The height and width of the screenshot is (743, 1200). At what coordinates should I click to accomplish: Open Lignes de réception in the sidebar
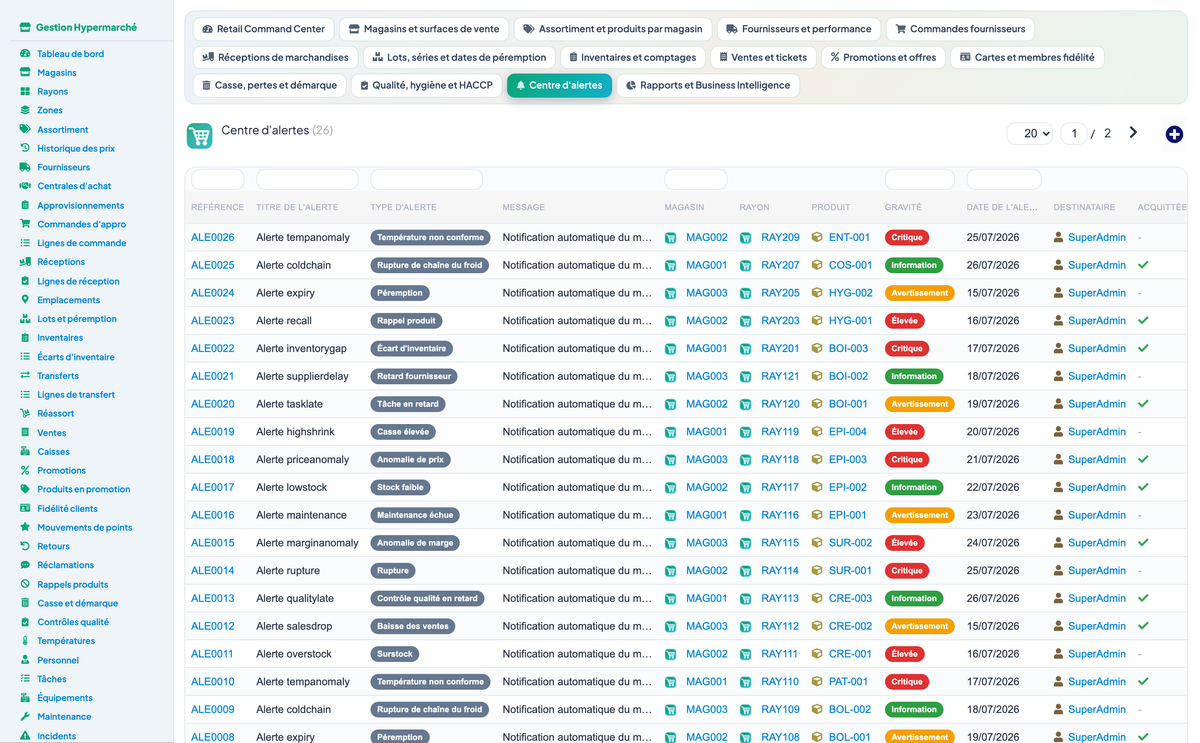78,281
